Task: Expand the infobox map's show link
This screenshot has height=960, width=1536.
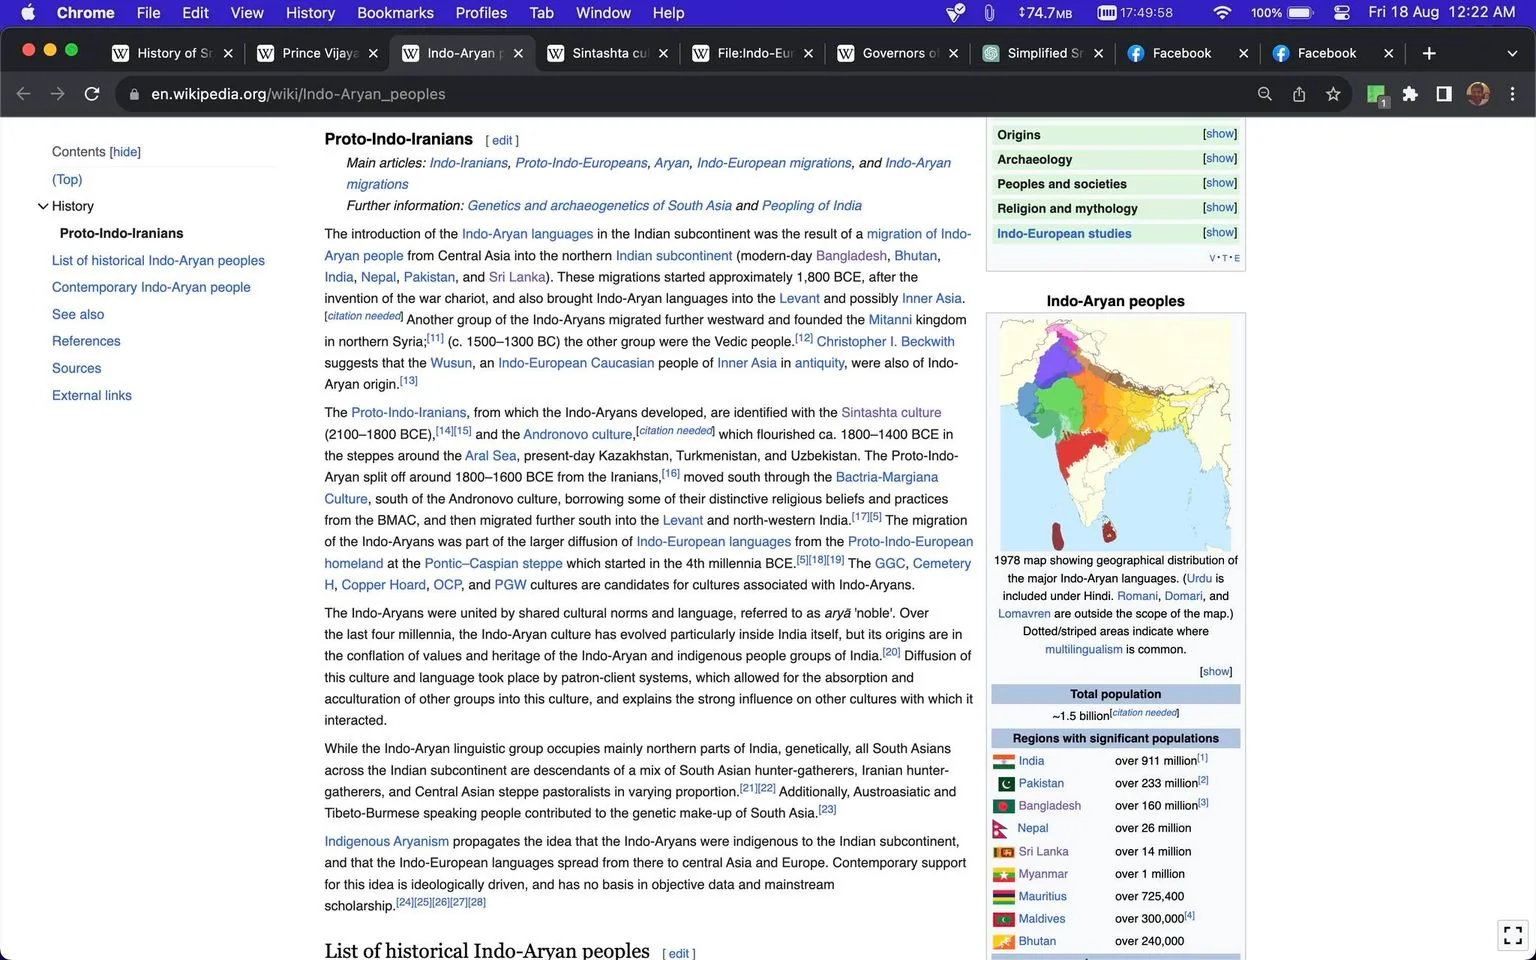Action: click(x=1216, y=671)
